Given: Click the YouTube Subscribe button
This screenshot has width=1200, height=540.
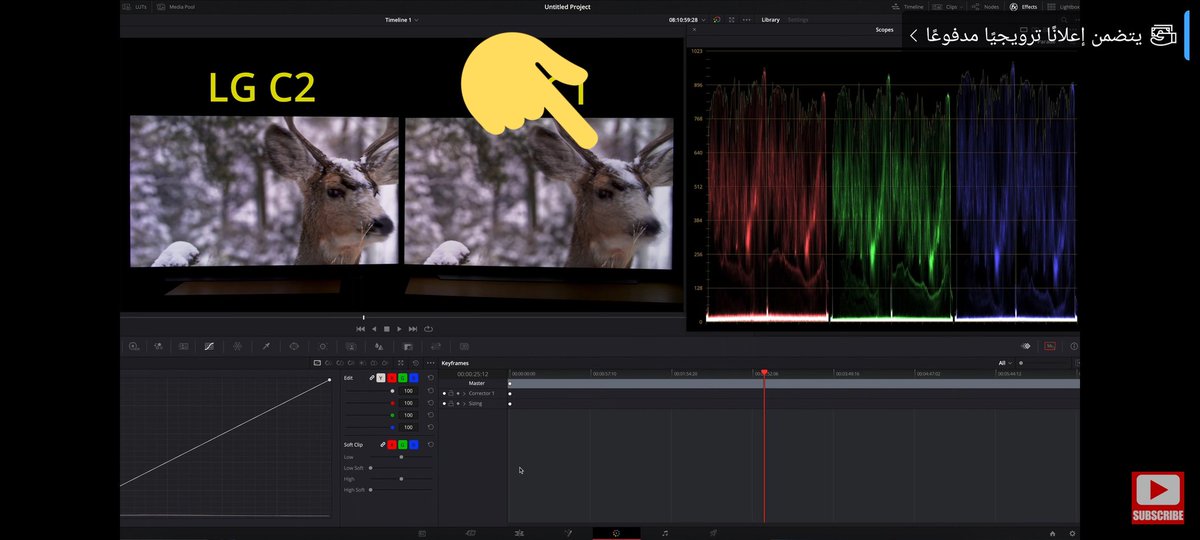Looking at the screenshot, I should tap(1158, 498).
